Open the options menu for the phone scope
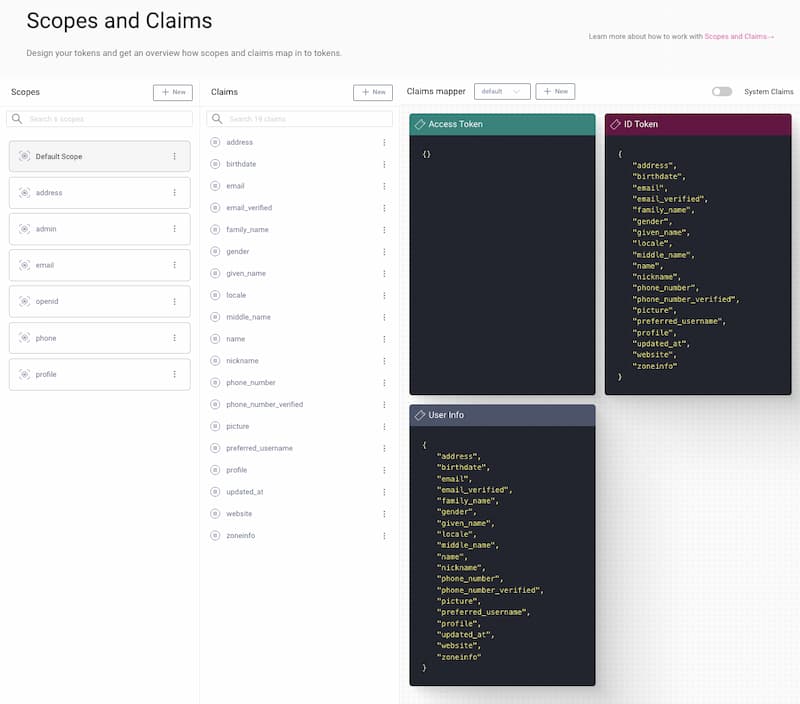 click(x=174, y=338)
